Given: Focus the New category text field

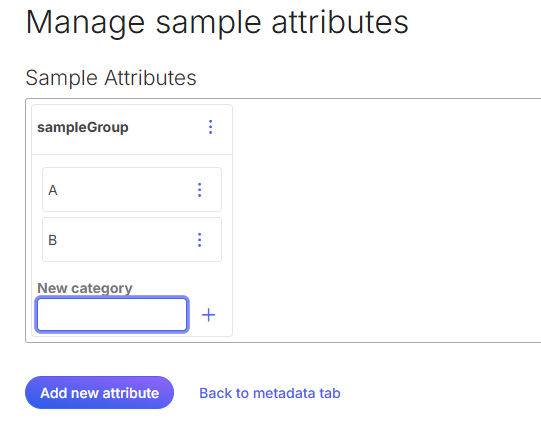Looking at the screenshot, I should pos(112,315).
